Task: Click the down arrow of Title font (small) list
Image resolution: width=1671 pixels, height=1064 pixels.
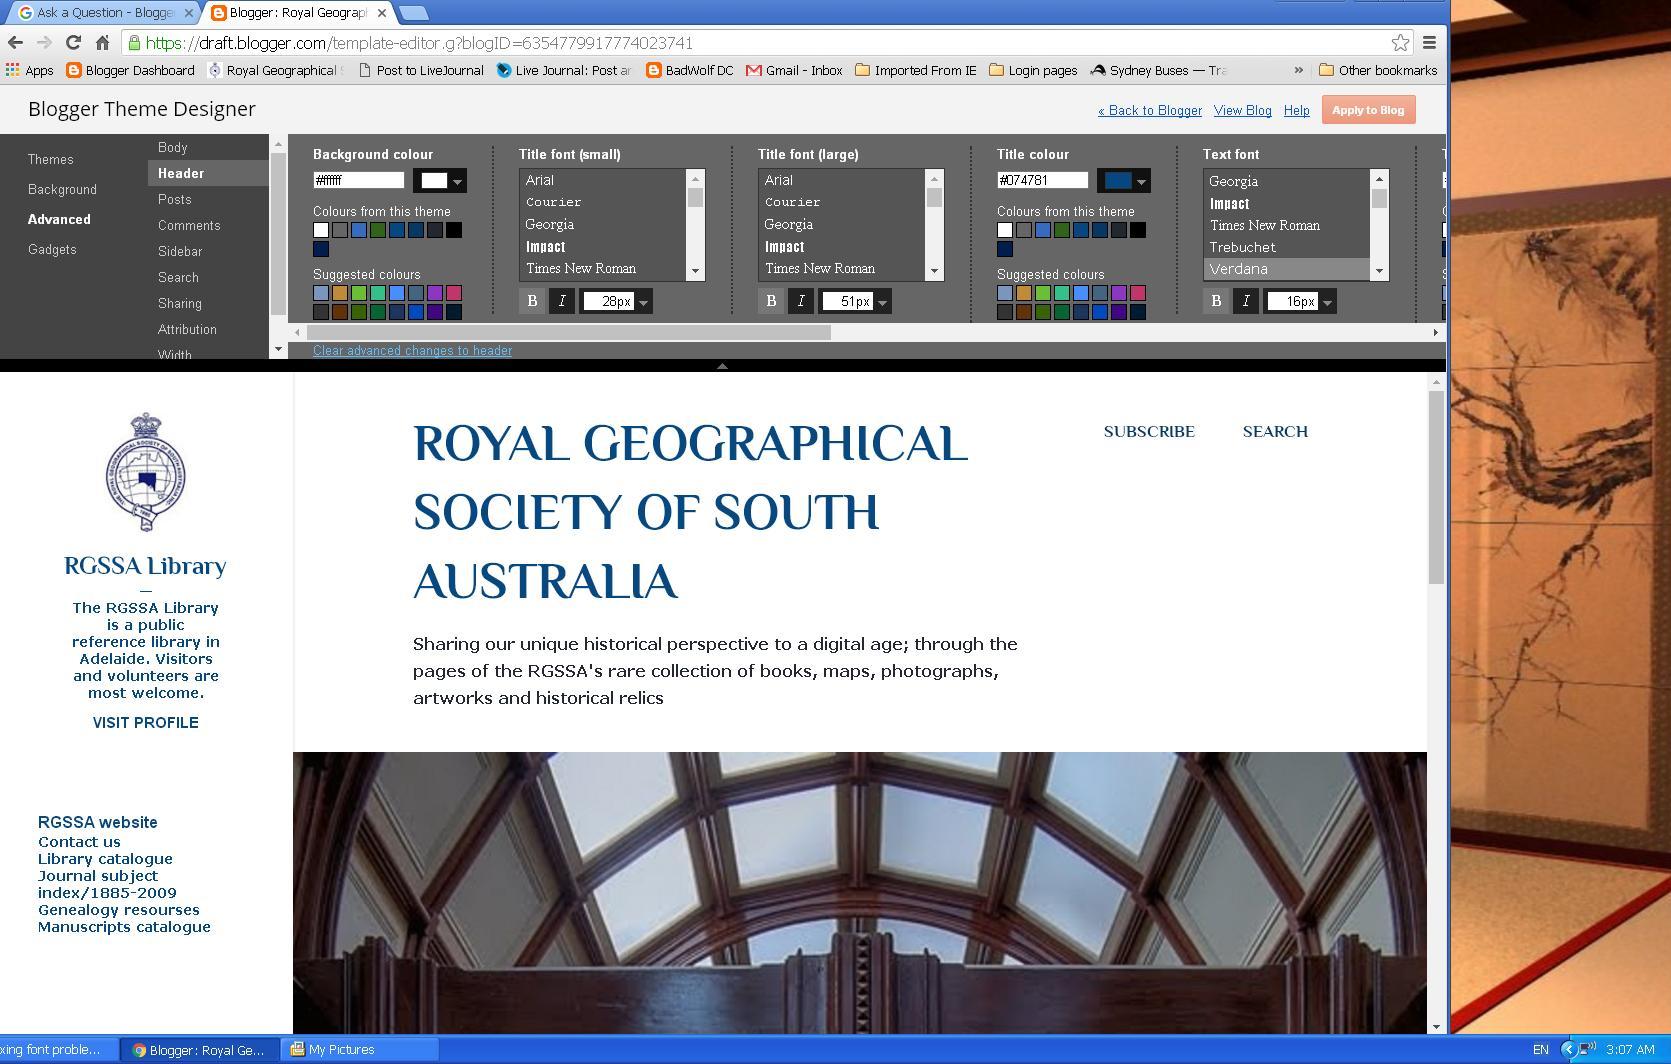Action: click(x=695, y=271)
